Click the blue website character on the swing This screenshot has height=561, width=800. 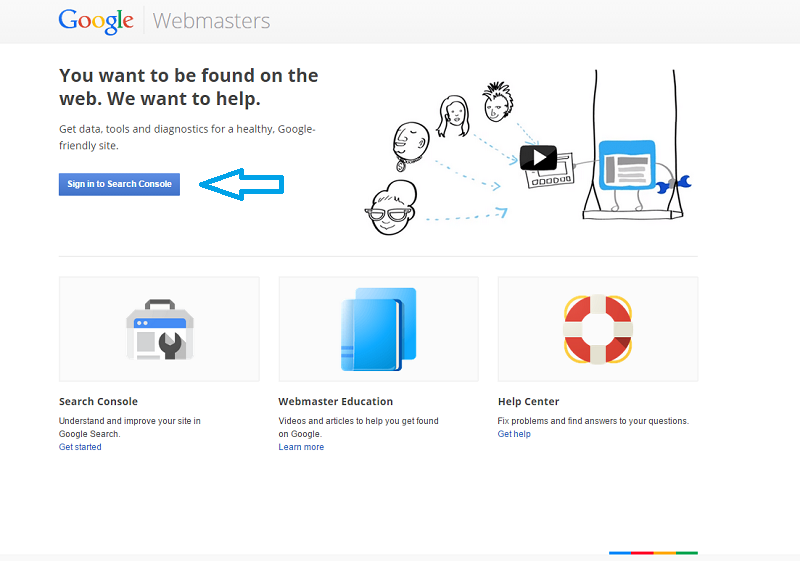click(627, 166)
